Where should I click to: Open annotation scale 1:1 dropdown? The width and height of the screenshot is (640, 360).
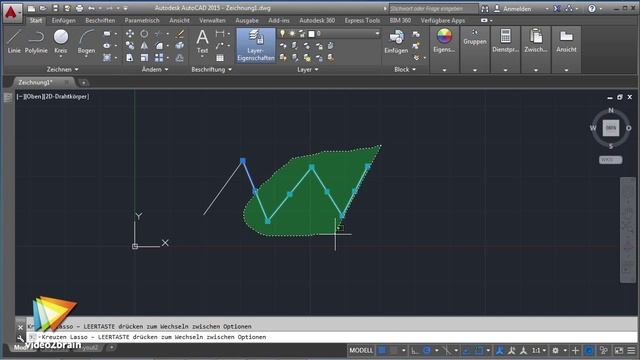click(x=538, y=350)
